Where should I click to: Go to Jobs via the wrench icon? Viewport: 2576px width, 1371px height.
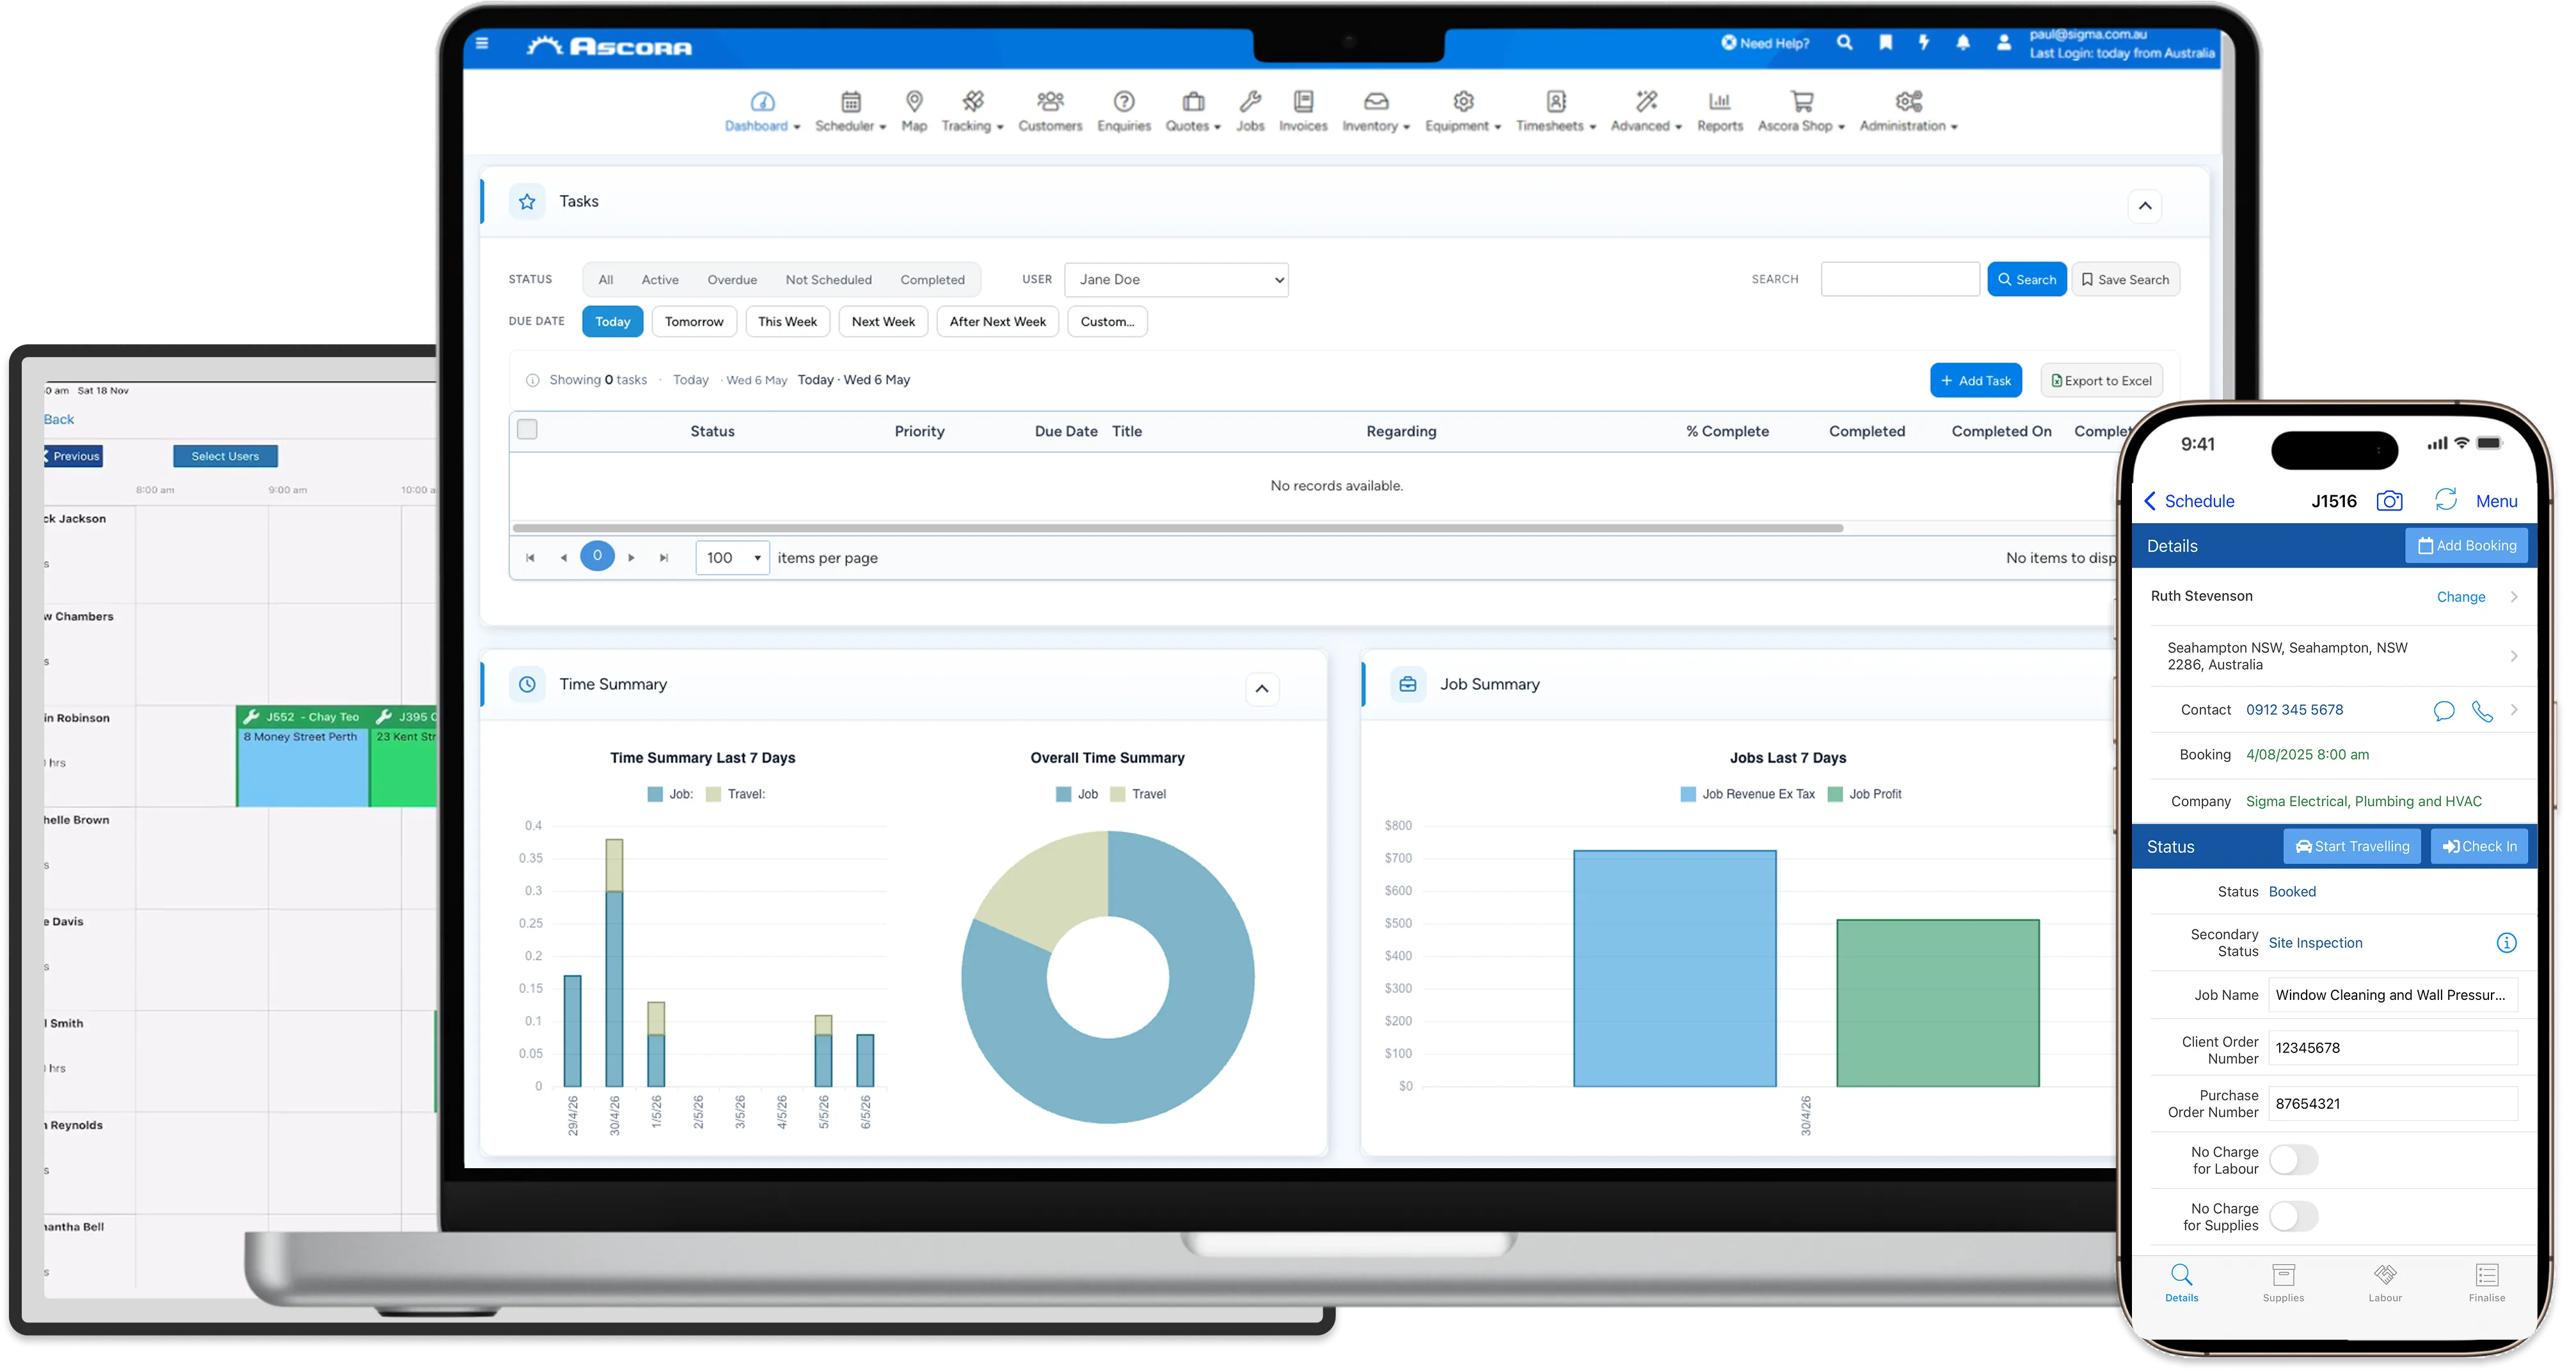click(x=1250, y=101)
